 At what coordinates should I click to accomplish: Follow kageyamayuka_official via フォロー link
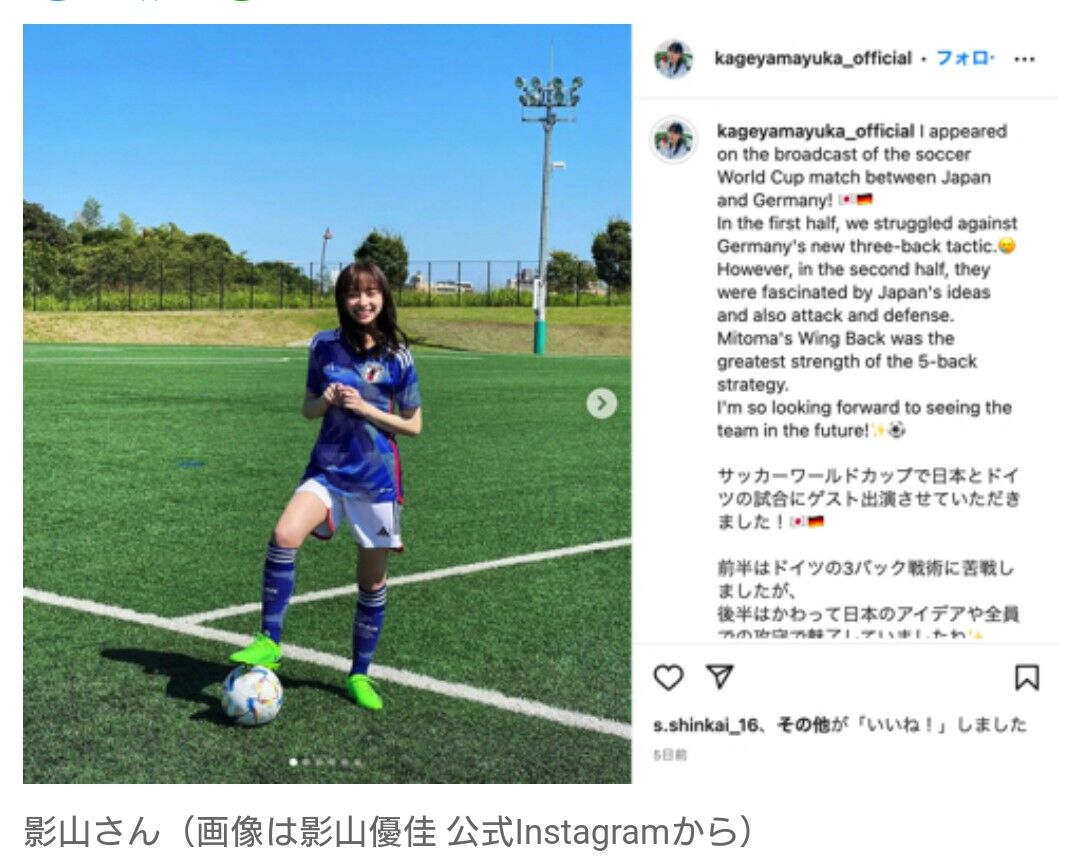965,59
